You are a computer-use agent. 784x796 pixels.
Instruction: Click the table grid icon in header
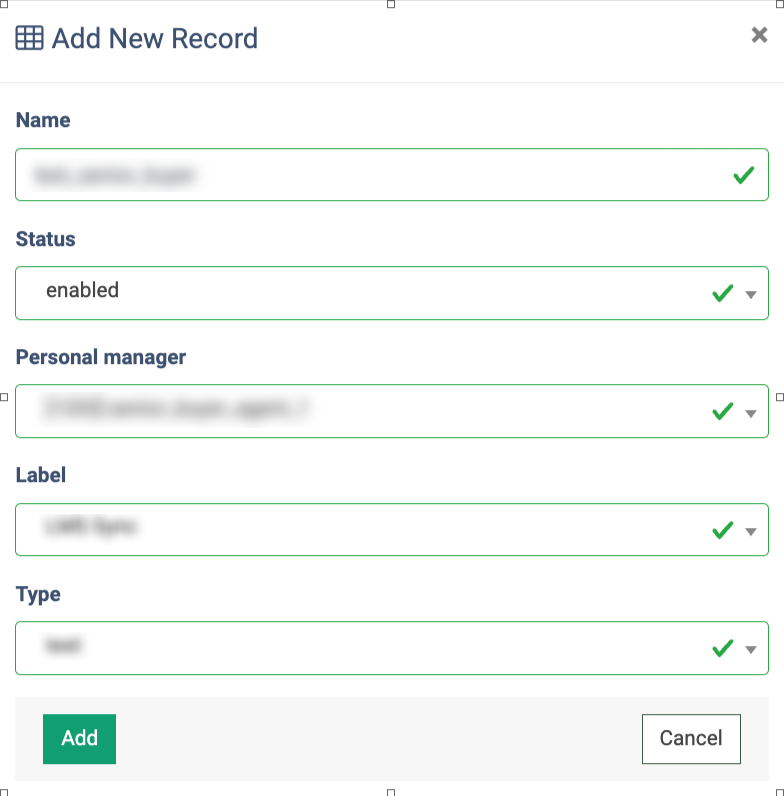(29, 39)
